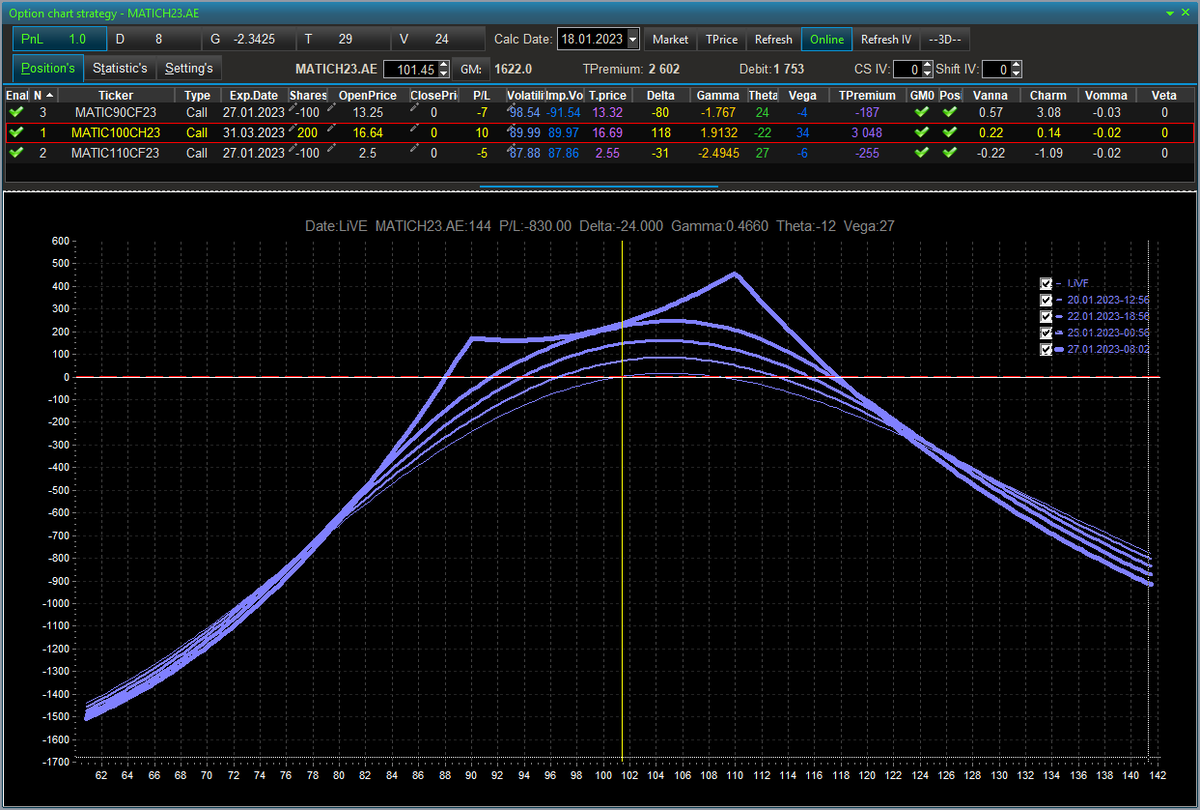Toggle the G (gamma) -2.3425 chart mode
1200x810 pixels.
point(248,39)
